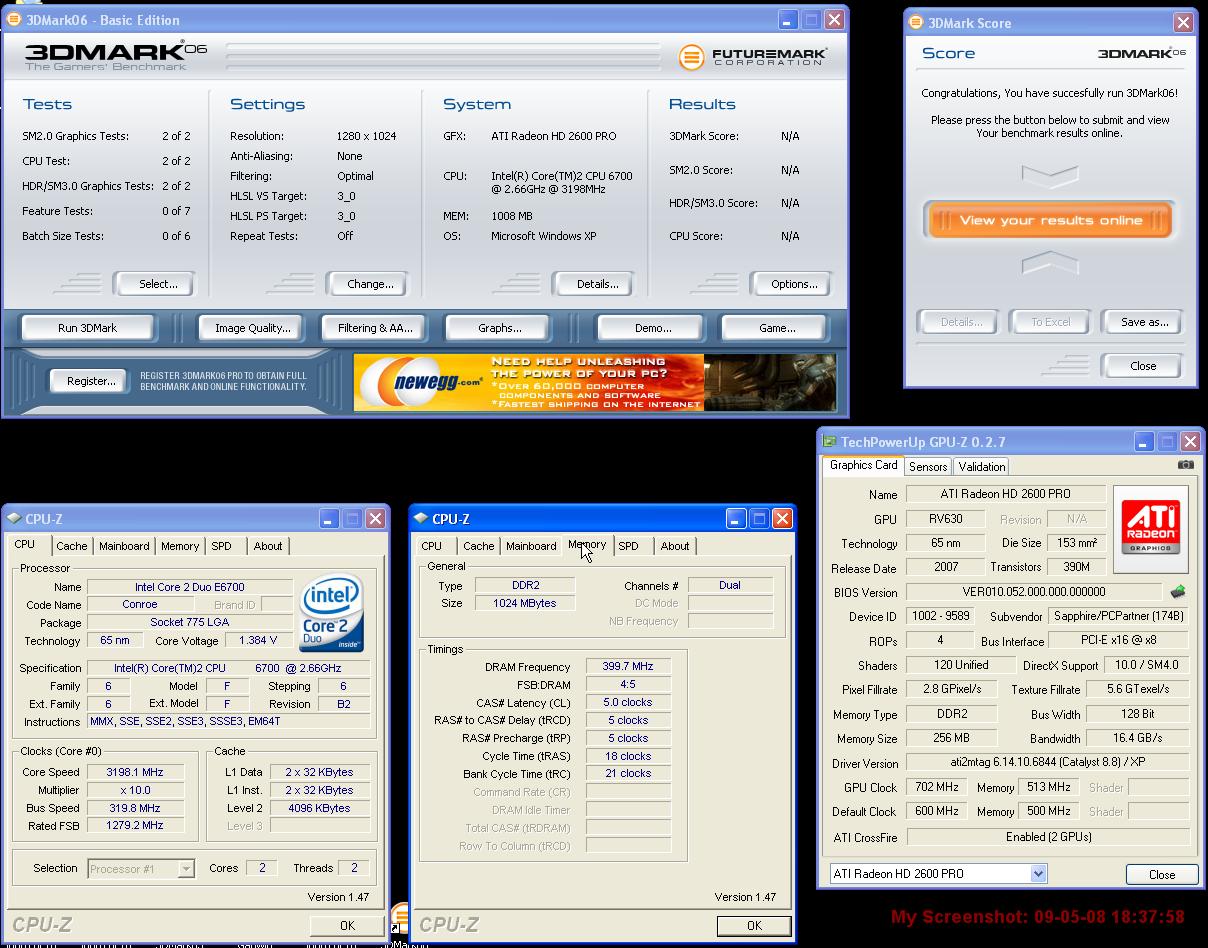Click the GPU-Z Name field showing Radeon HD 2600 PRO
The width and height of the screenshot is (1208, 948).
[x=1006, y=494]
